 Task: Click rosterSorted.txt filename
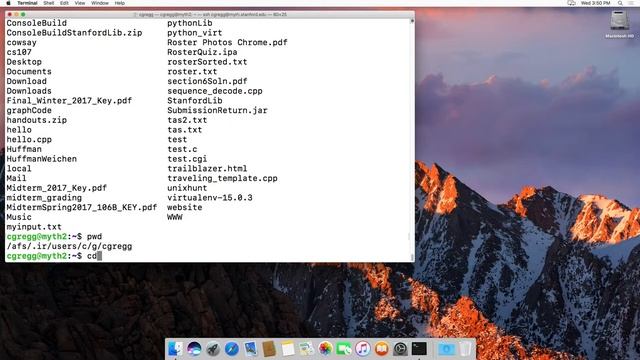207,62
